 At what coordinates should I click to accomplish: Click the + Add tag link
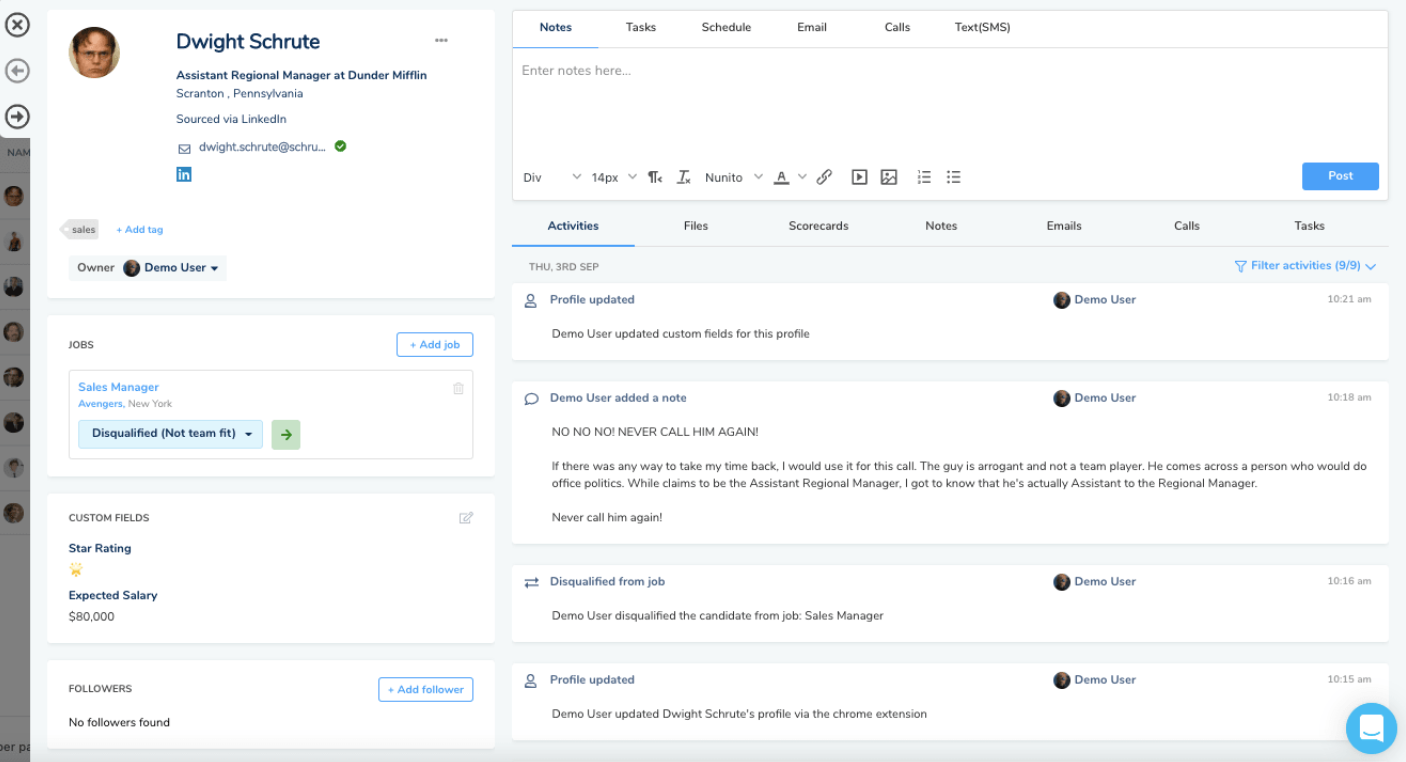coord(139,230)
